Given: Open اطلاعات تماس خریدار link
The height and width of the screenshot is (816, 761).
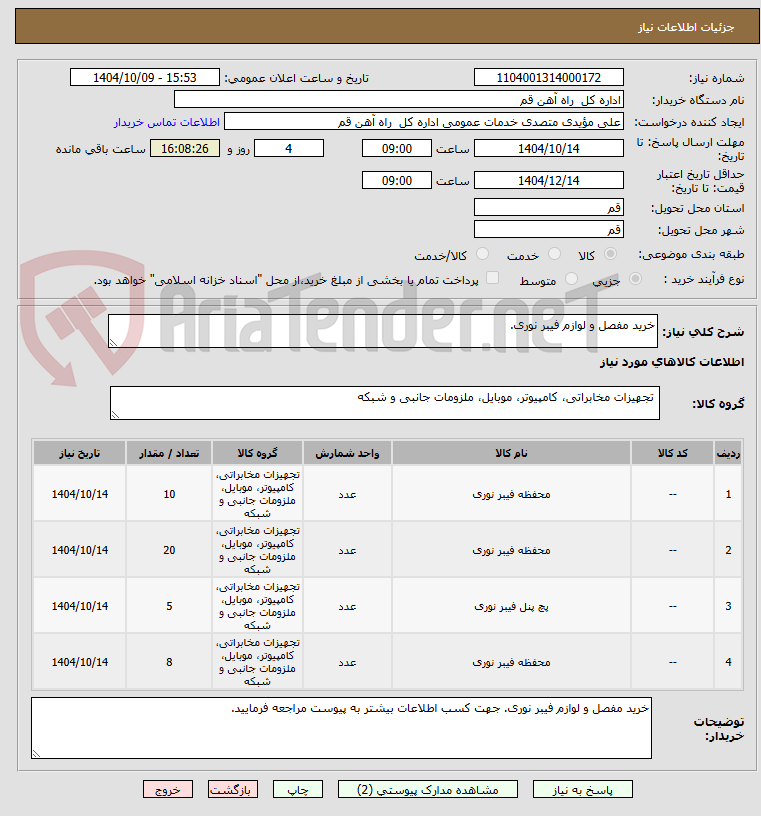Looking at the screenshot, I should point(167,122).
